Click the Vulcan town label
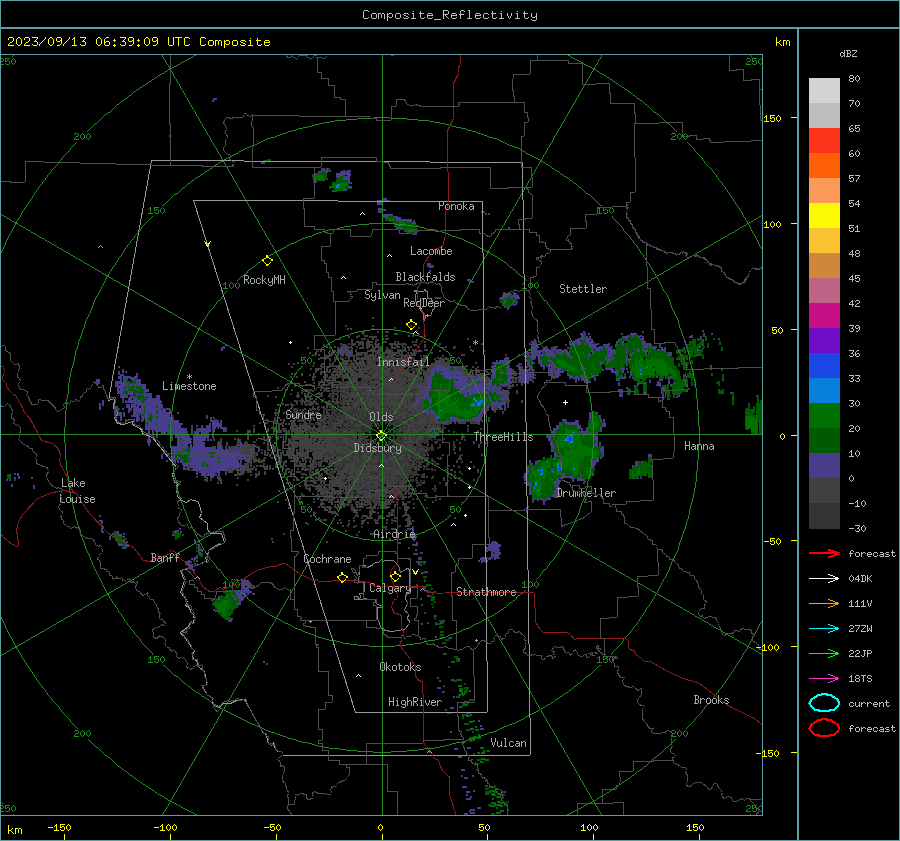The image size is (900, 841). click(509, 743)
